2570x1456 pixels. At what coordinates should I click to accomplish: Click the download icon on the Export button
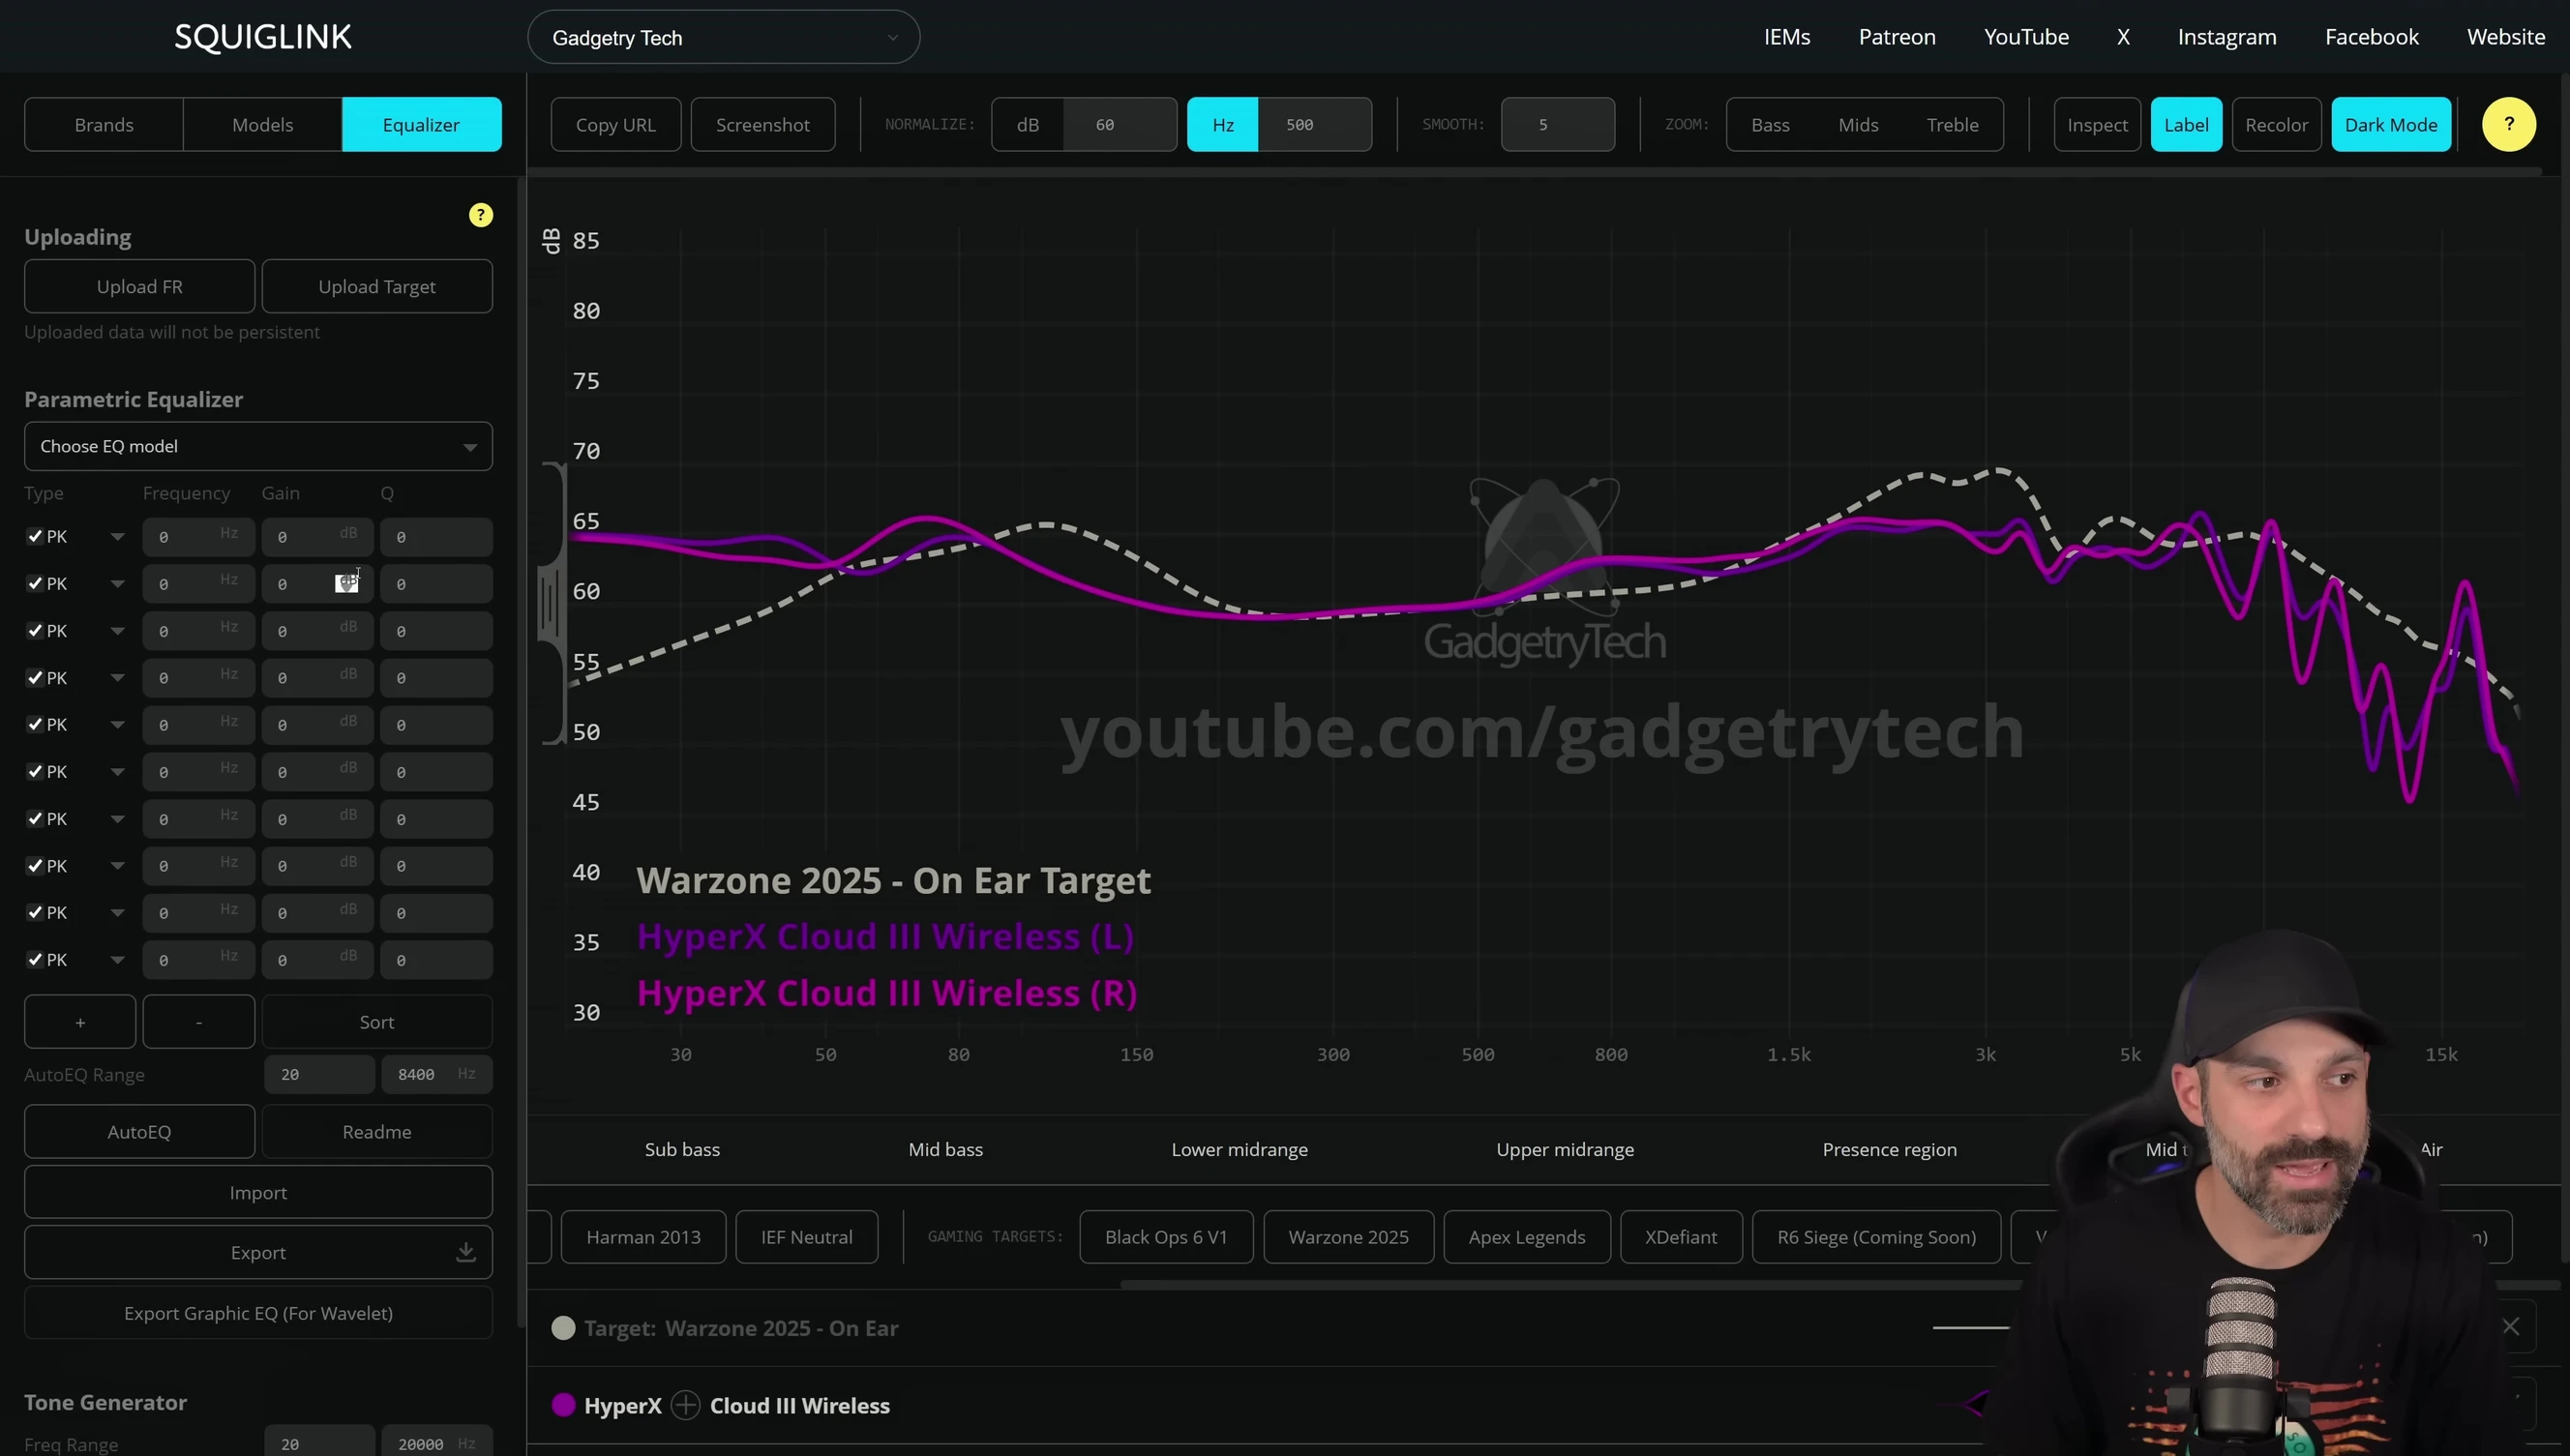[x=466, y=1252]
